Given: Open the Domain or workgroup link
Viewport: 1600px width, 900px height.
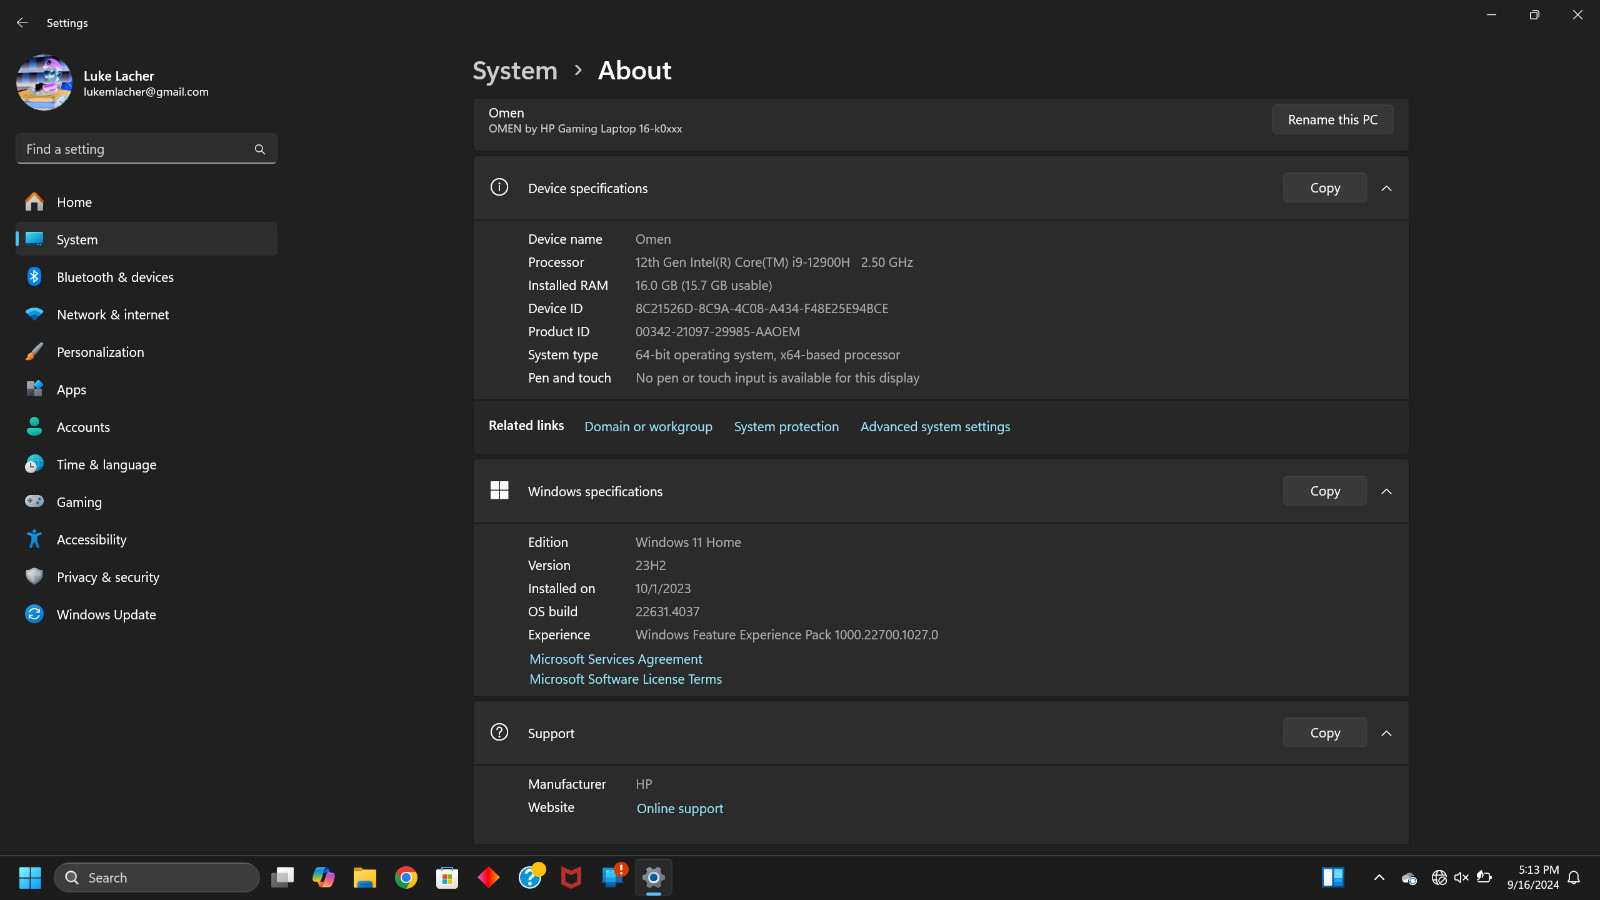Looking at the screenshot, I should (x=648, y=427).
